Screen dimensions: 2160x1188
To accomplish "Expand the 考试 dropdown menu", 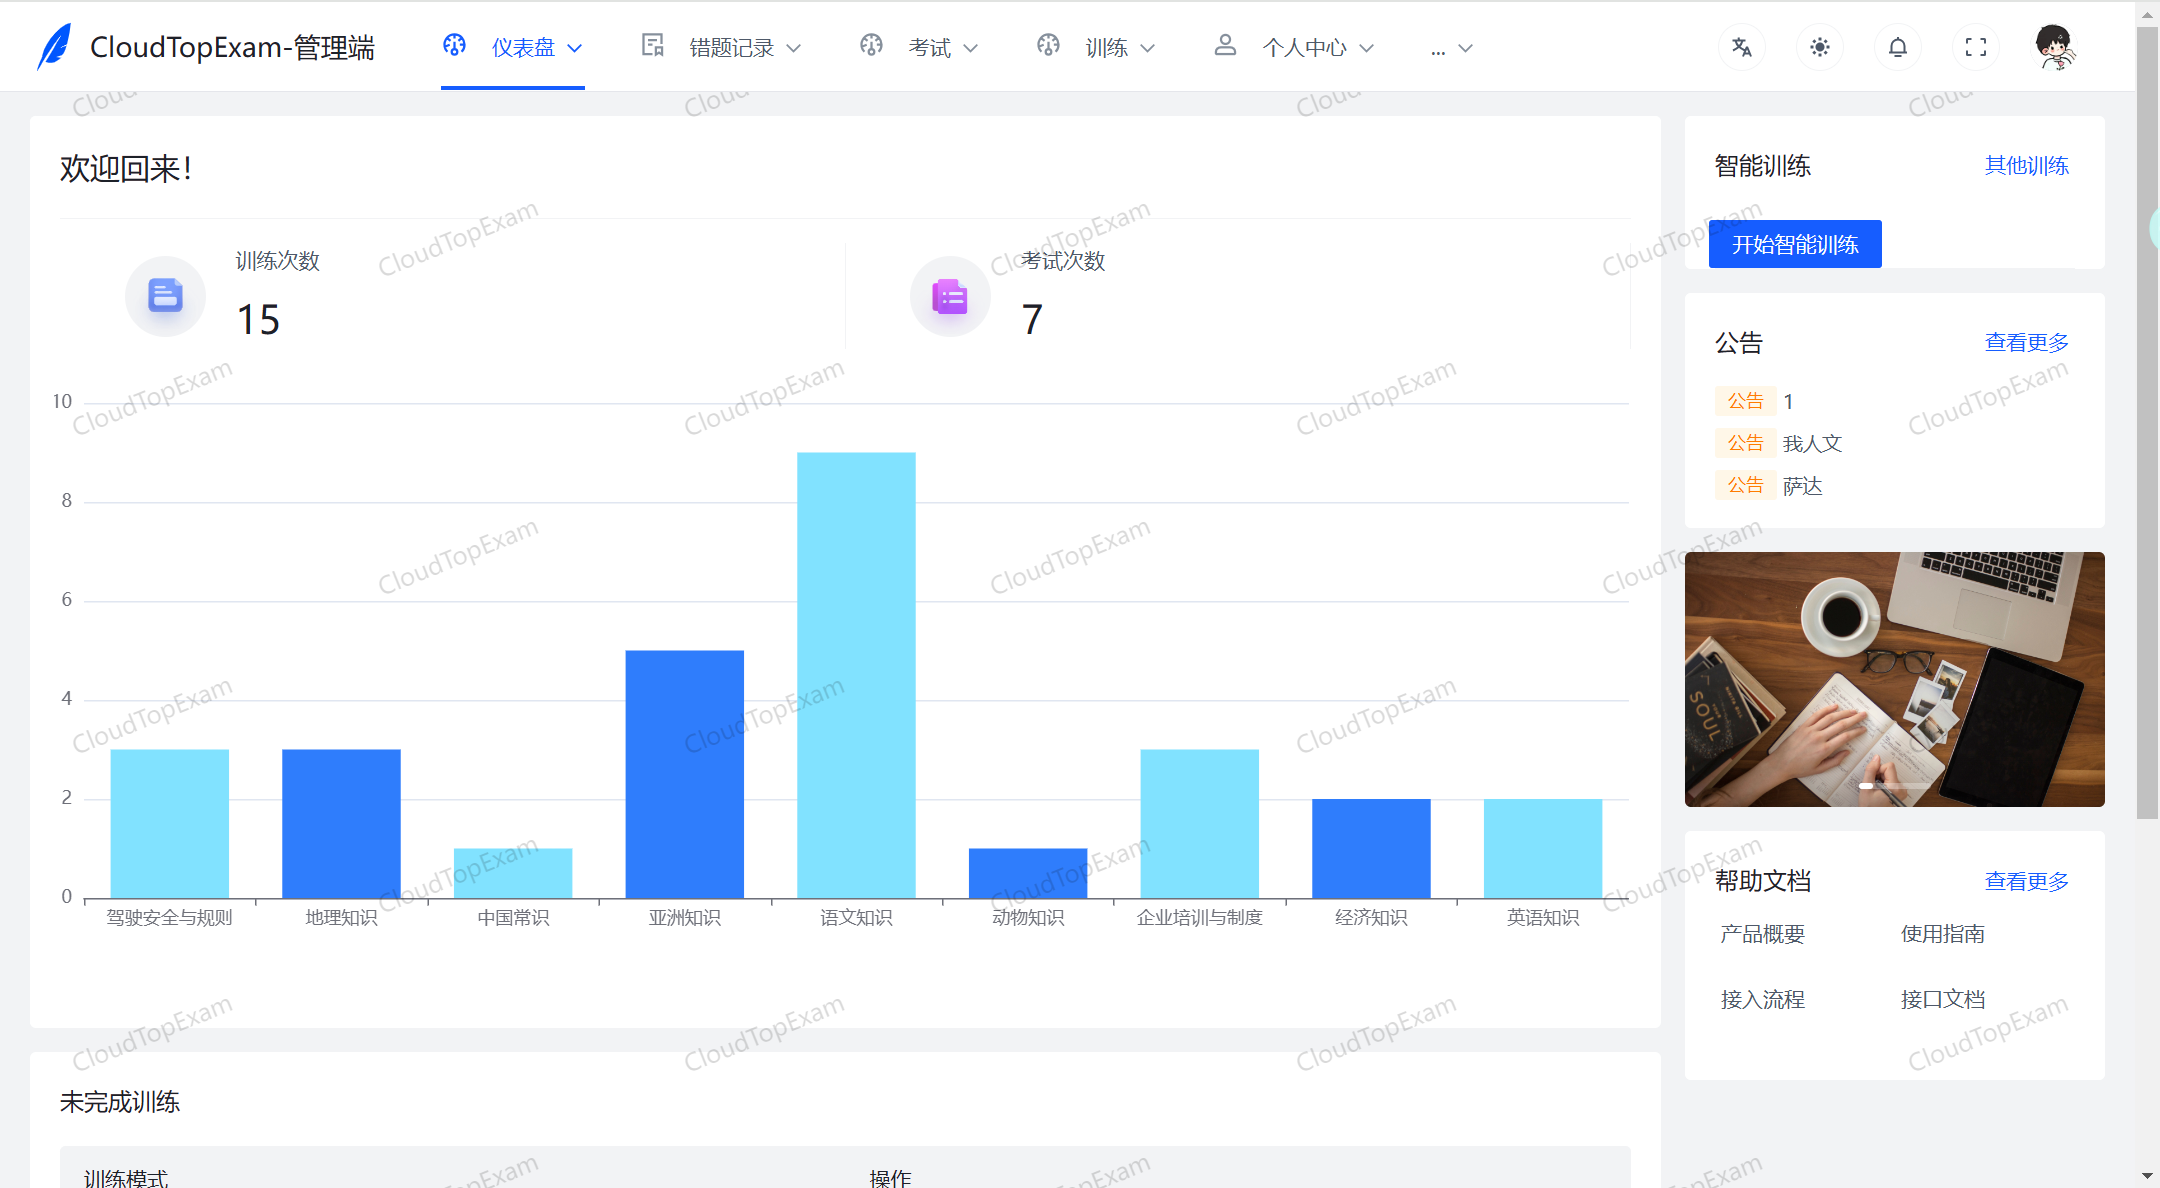I will pyautogui.click(x=929, y=47).
